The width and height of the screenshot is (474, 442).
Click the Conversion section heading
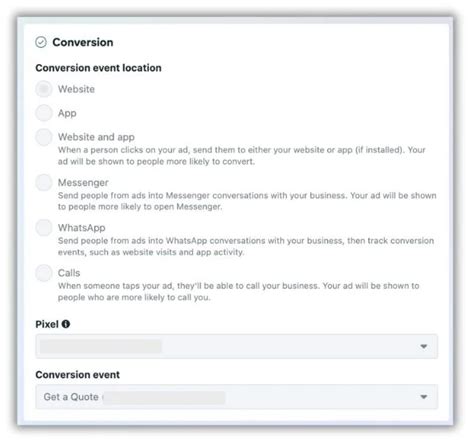click(83, 42)
